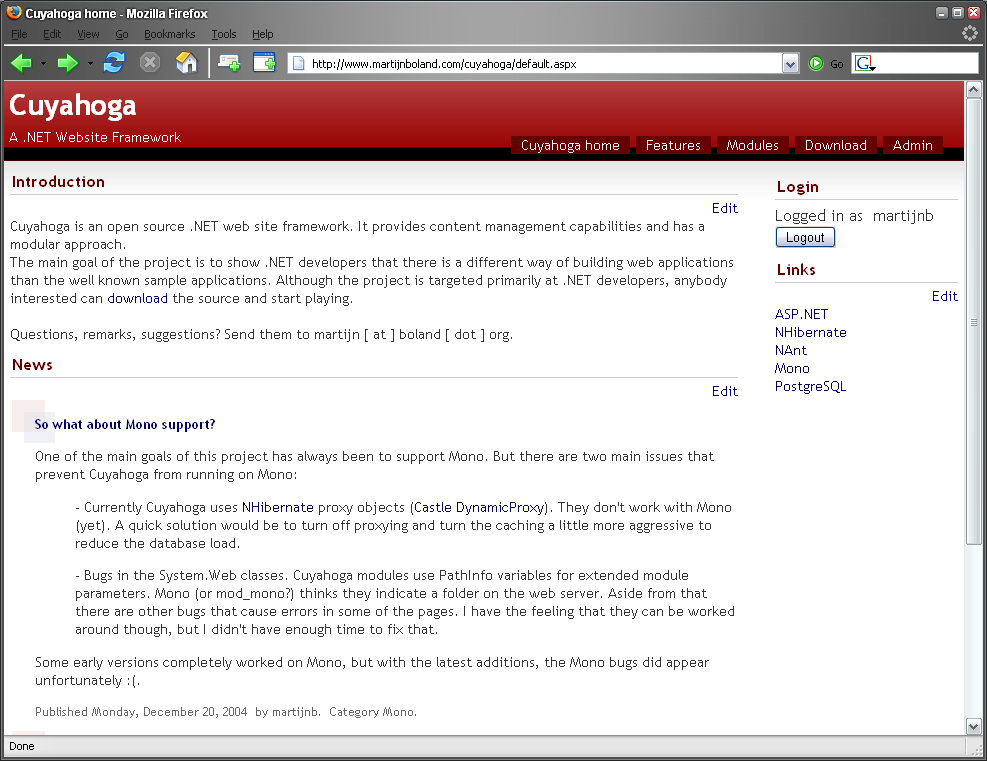Reload the page with the Refresh icon

point(114,63)
